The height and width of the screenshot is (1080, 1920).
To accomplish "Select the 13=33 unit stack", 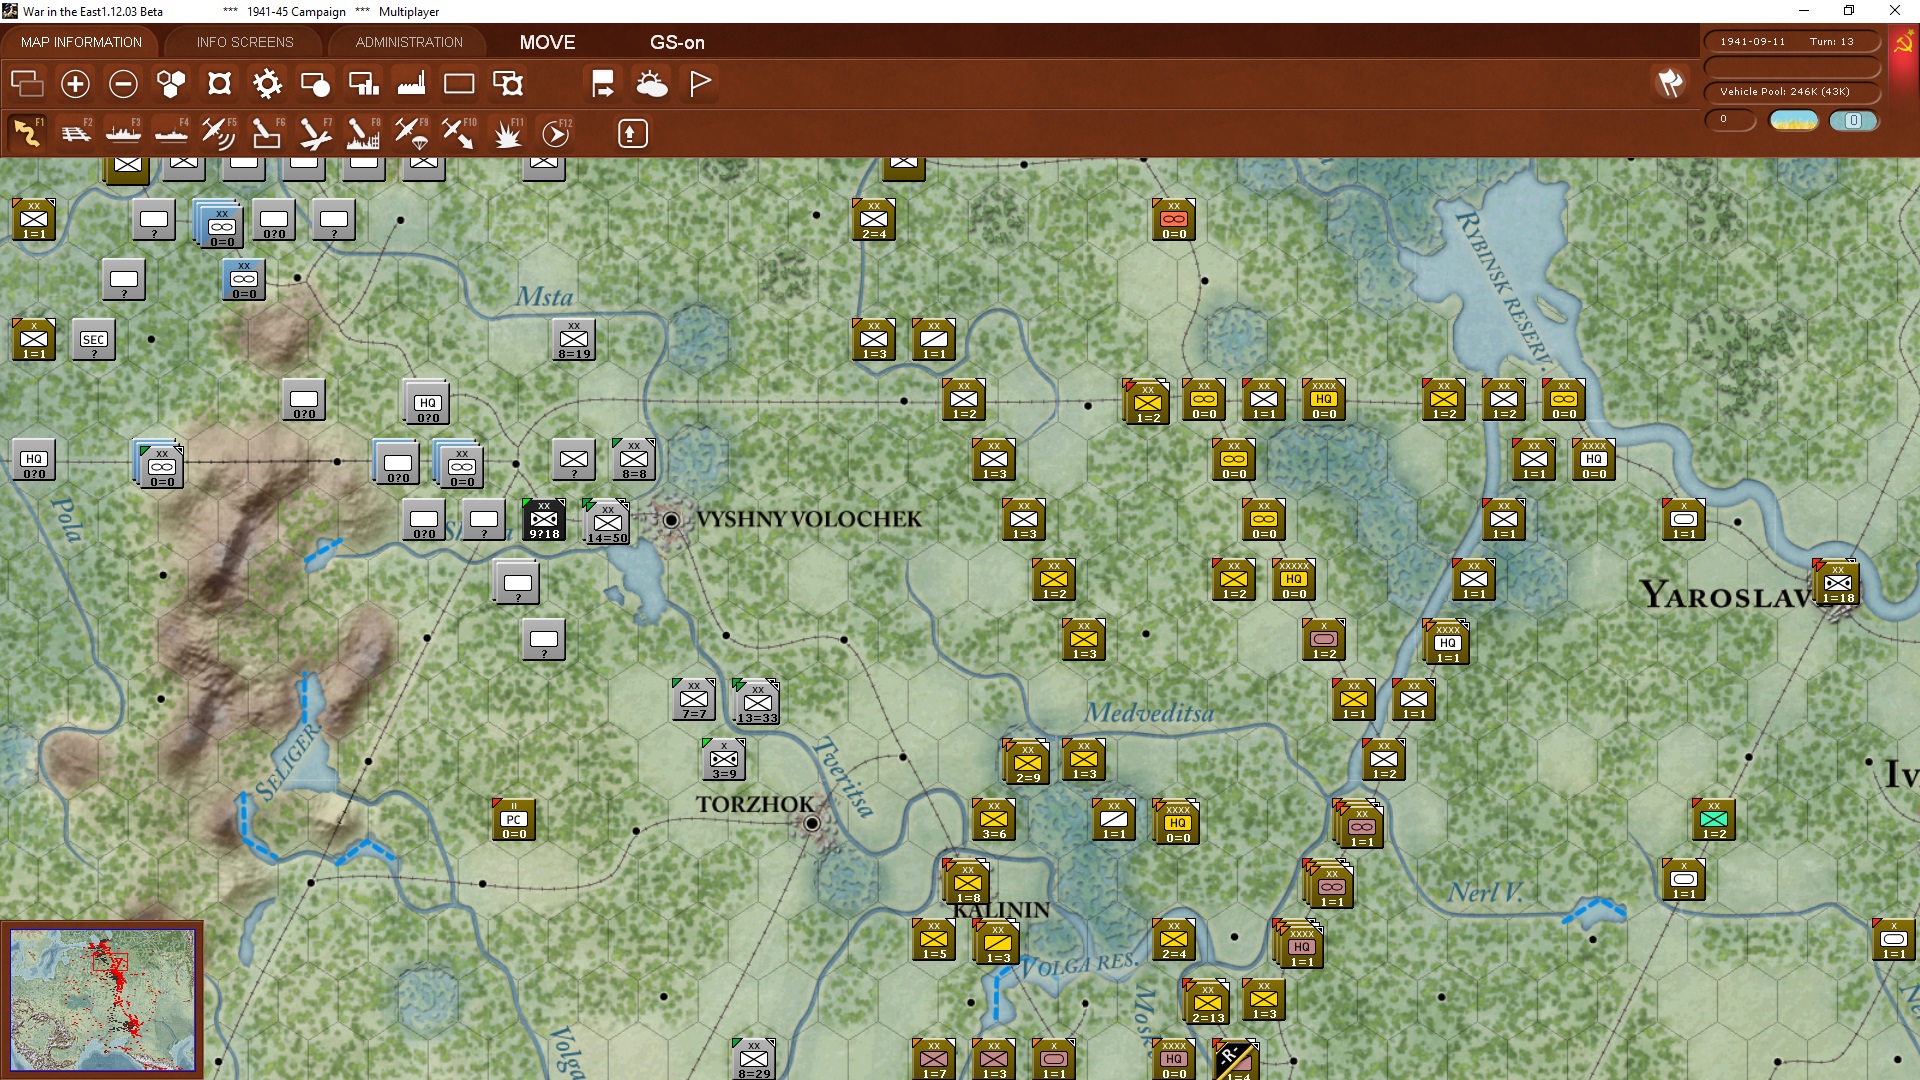I will click(756, 702).
